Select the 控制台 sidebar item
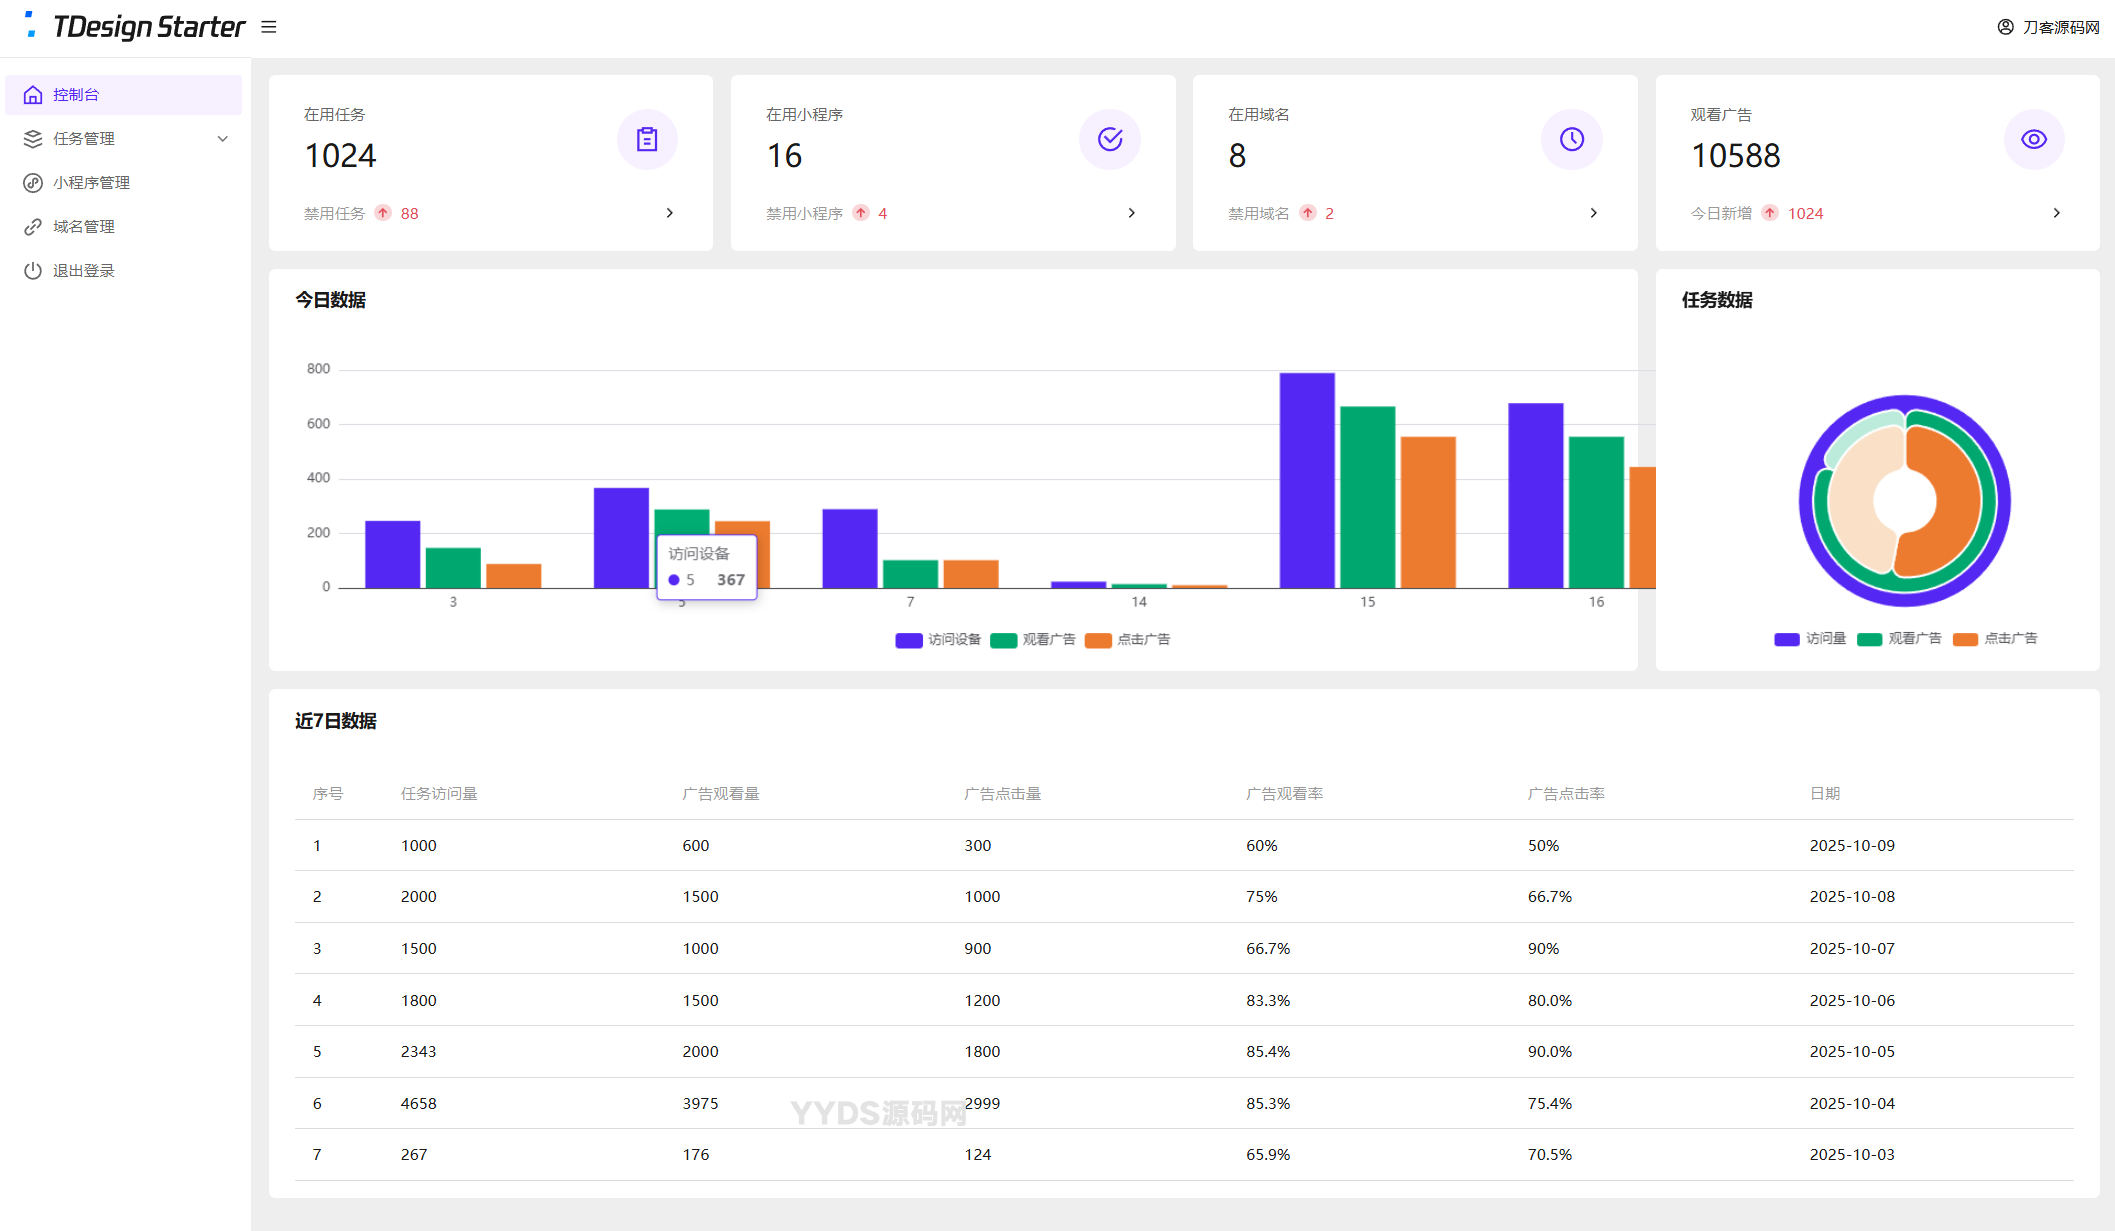 click(75, 95)
